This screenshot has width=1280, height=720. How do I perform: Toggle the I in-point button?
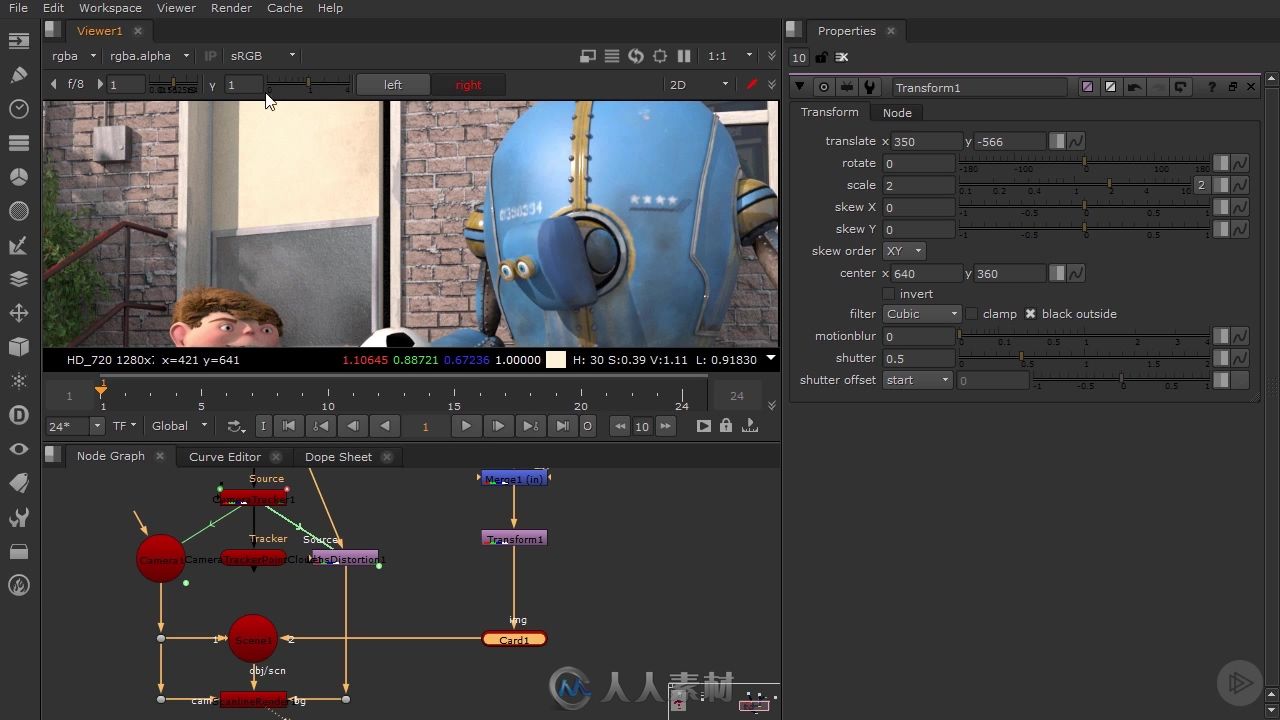[263, 426]
